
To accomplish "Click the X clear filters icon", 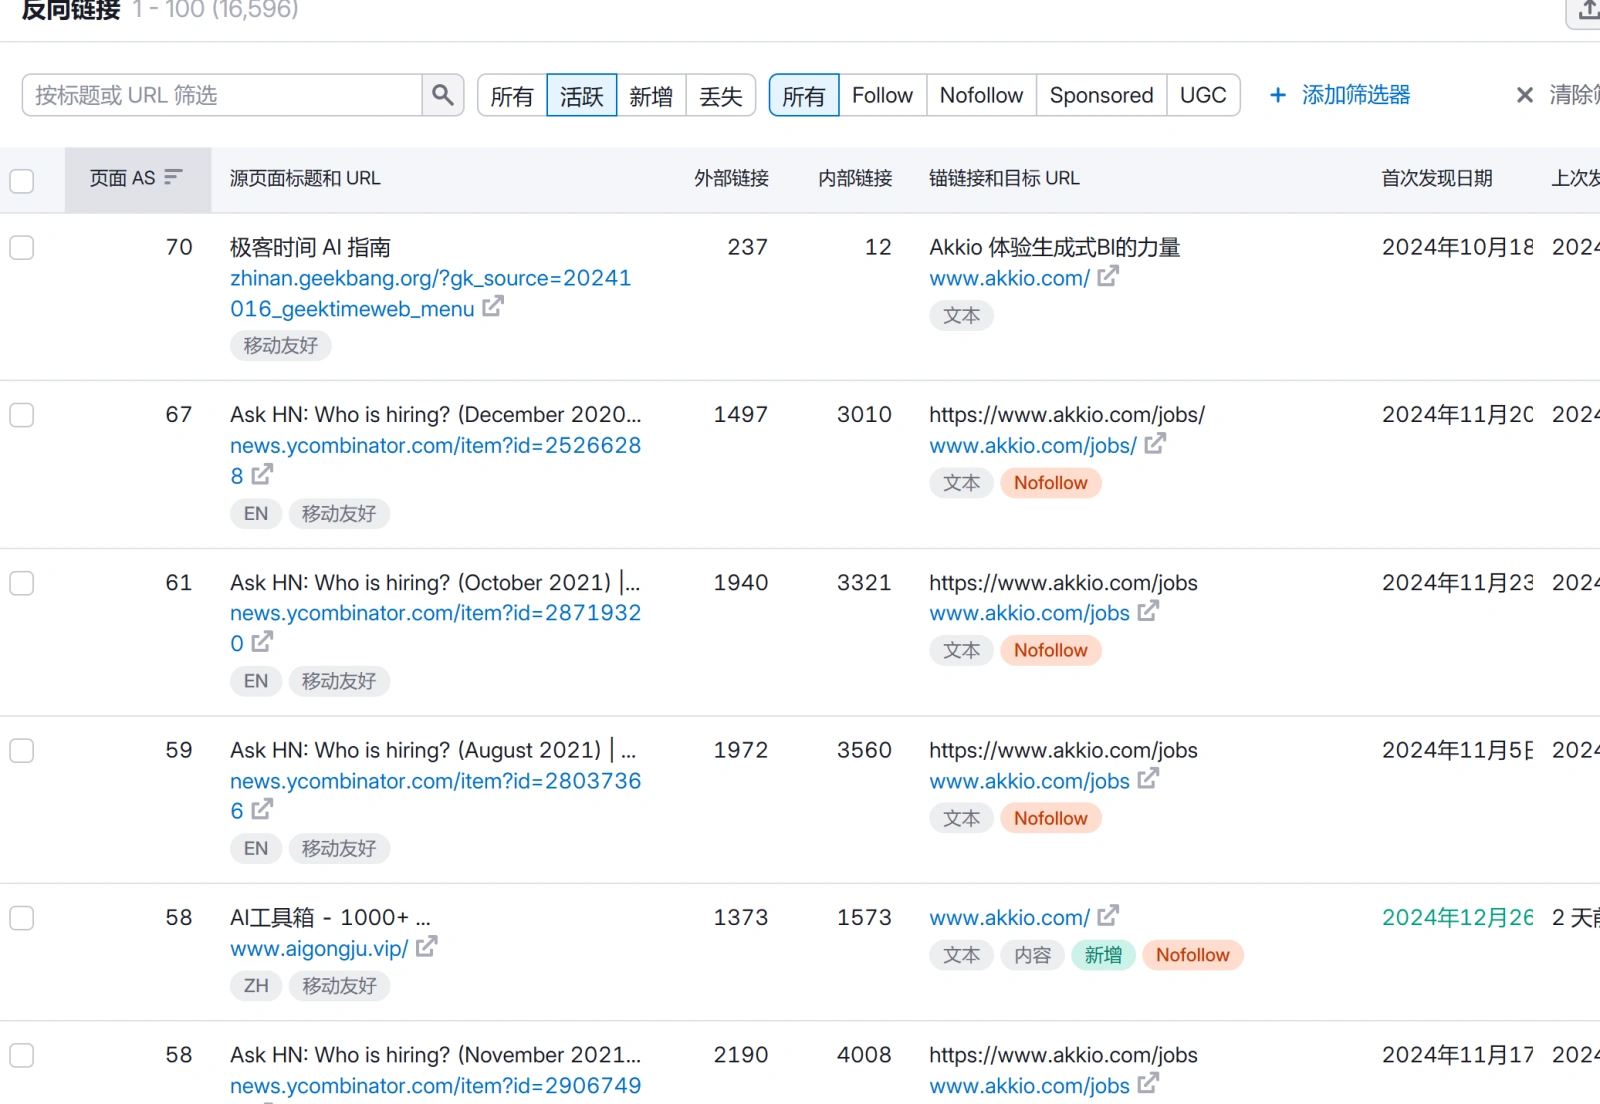I will [x=1524, y=95].
